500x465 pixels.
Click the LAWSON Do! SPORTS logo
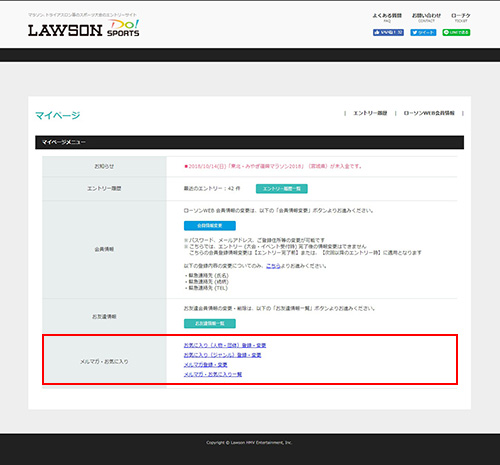tap(84, 28)
